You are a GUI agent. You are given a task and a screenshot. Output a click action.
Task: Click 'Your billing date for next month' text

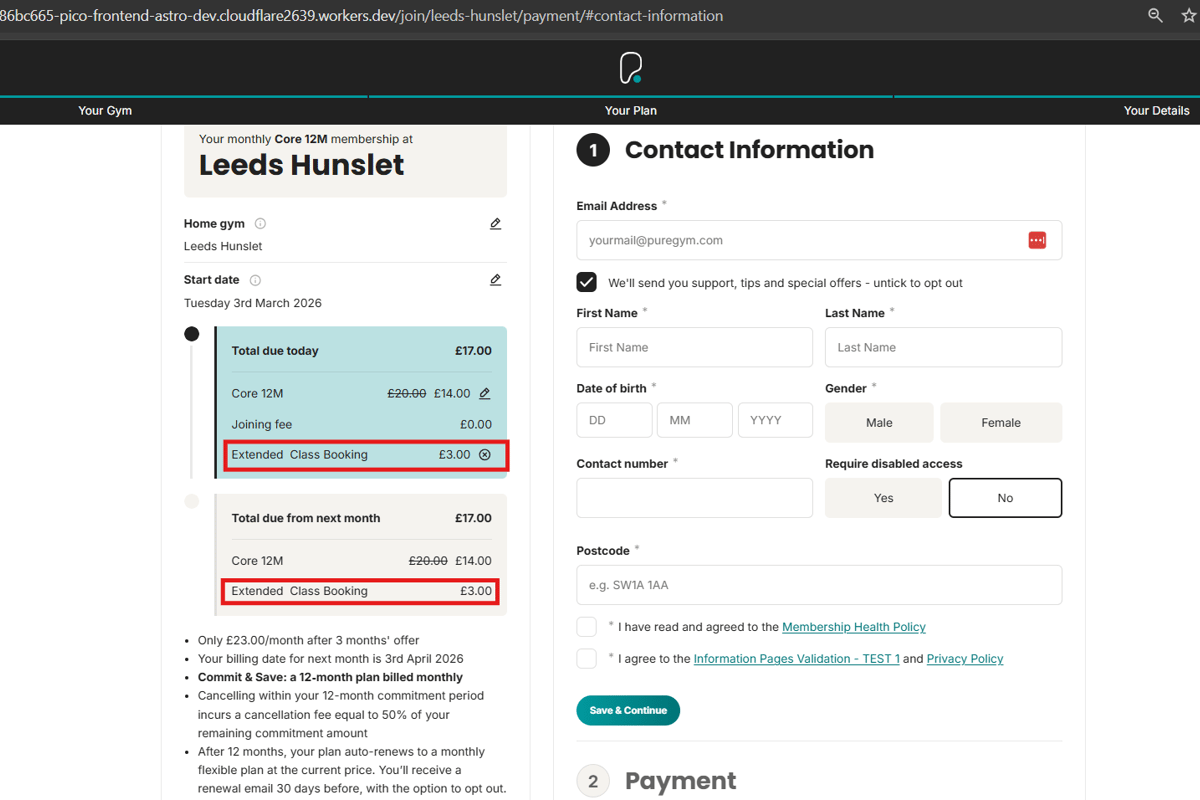click(331, 659)
